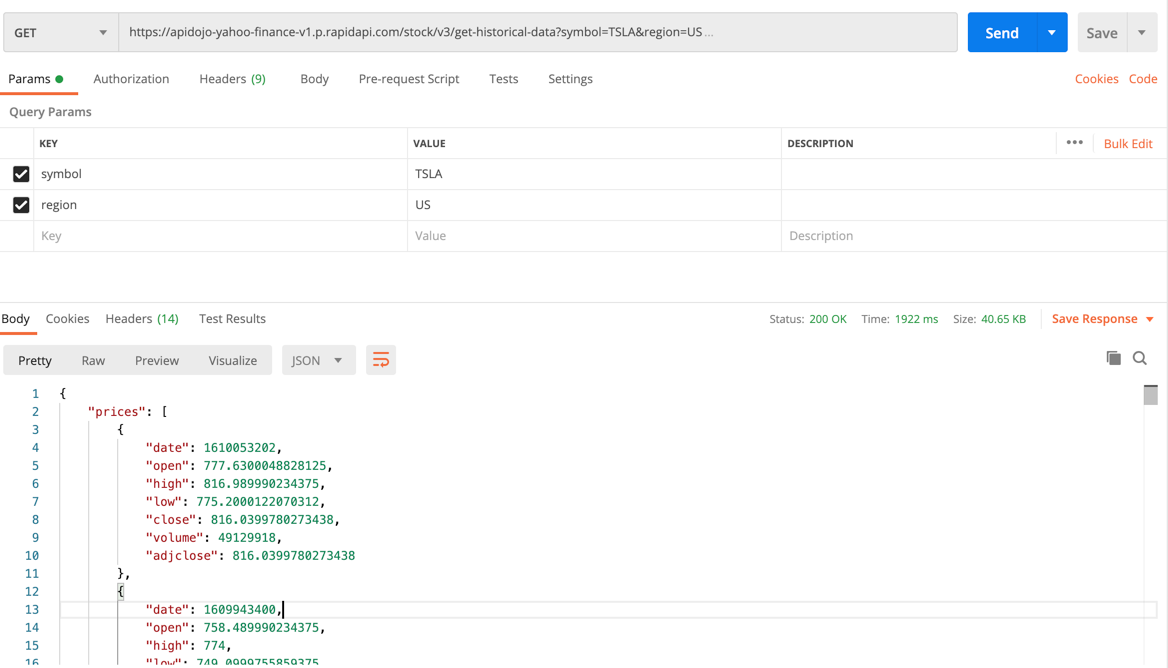The height and width of the screenshot is (668, 1168).
Task: Switch to the Authorization tab
Action: [x=131, y=79]
